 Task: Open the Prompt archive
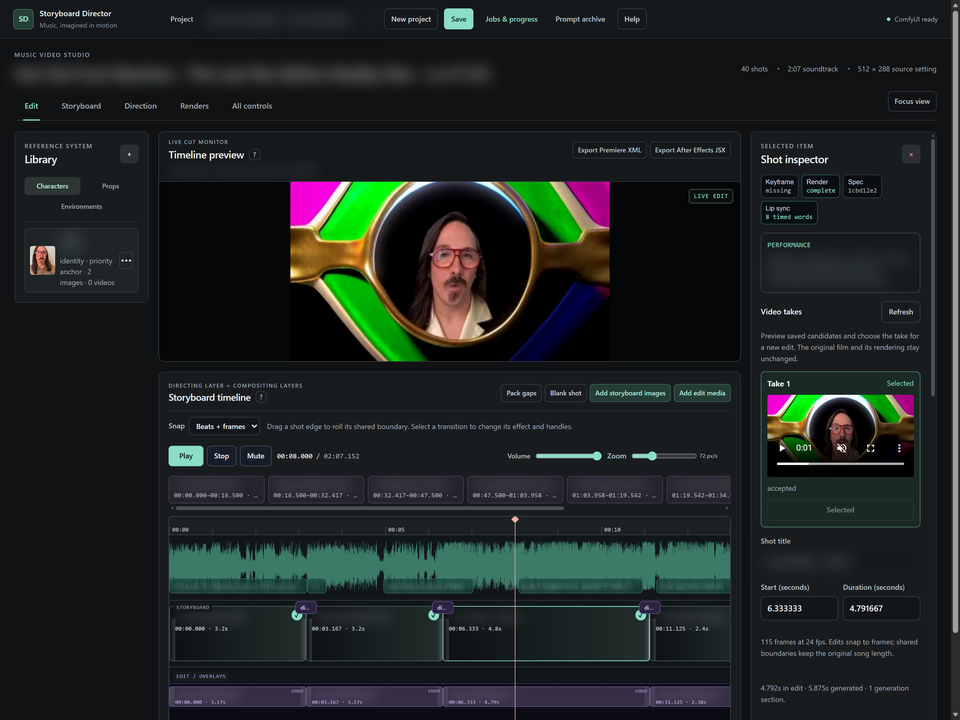[580, 19]
